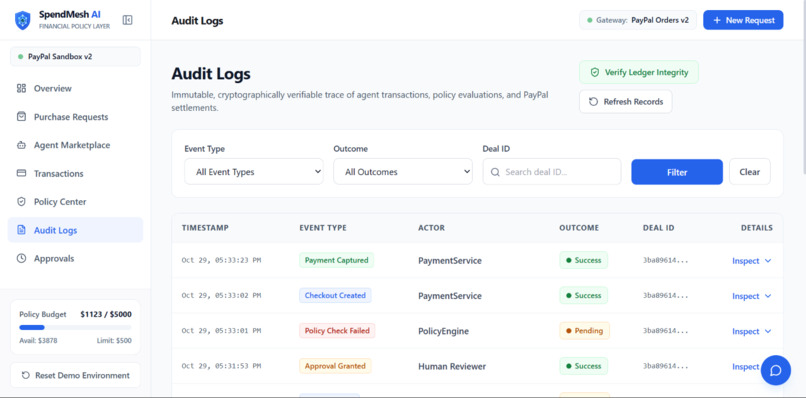Click the Gateway PayPal Orders v2 badge
806x398 pixels.
point(638,20)
